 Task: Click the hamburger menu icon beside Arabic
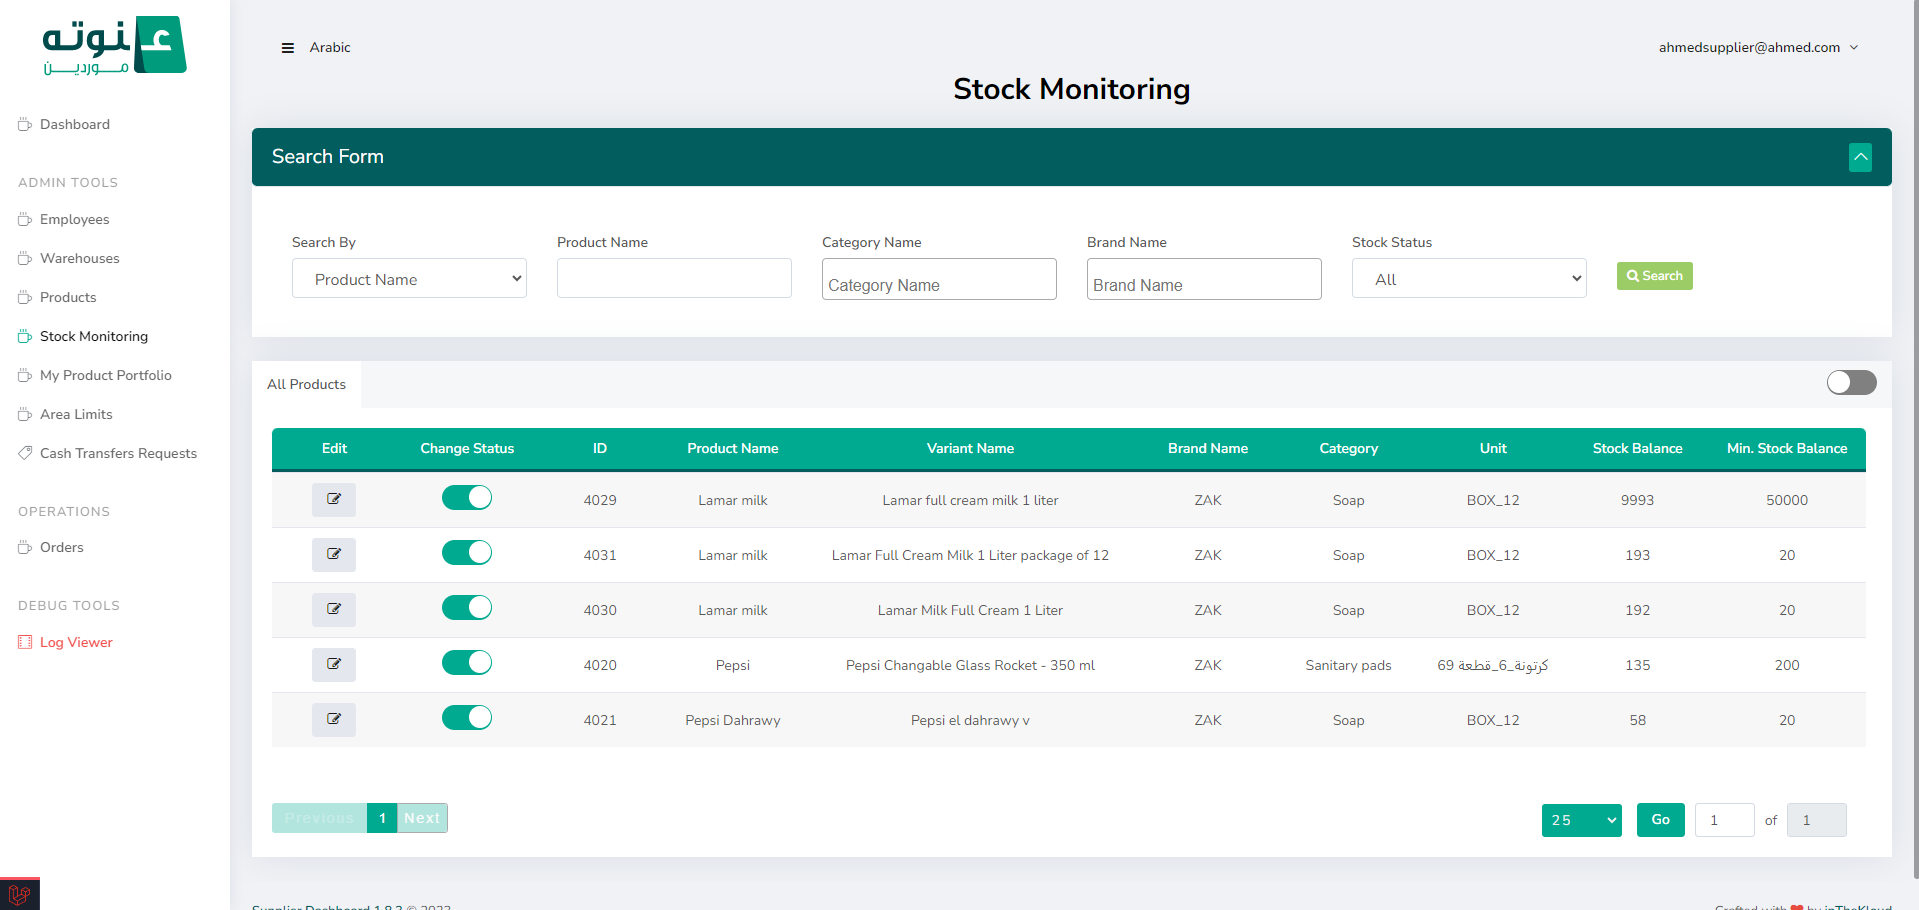coord(288,48)
